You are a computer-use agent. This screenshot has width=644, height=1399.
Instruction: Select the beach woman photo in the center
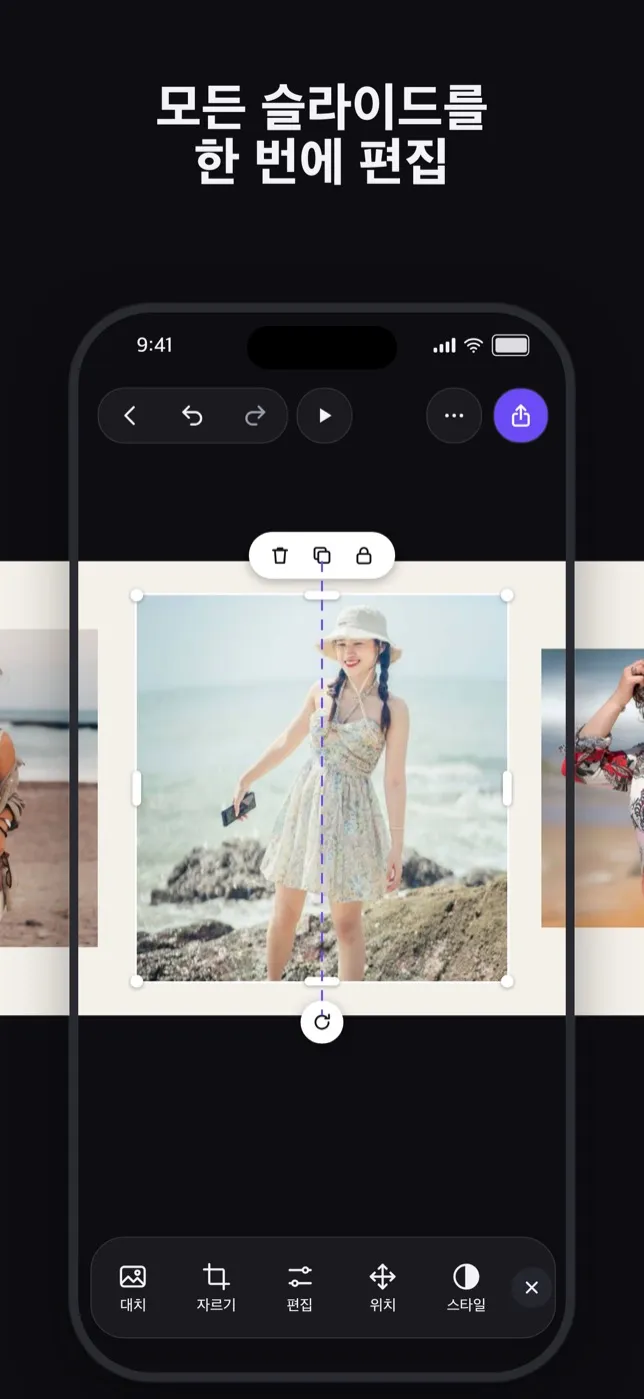pyautogui.click(x=322, y=788)
